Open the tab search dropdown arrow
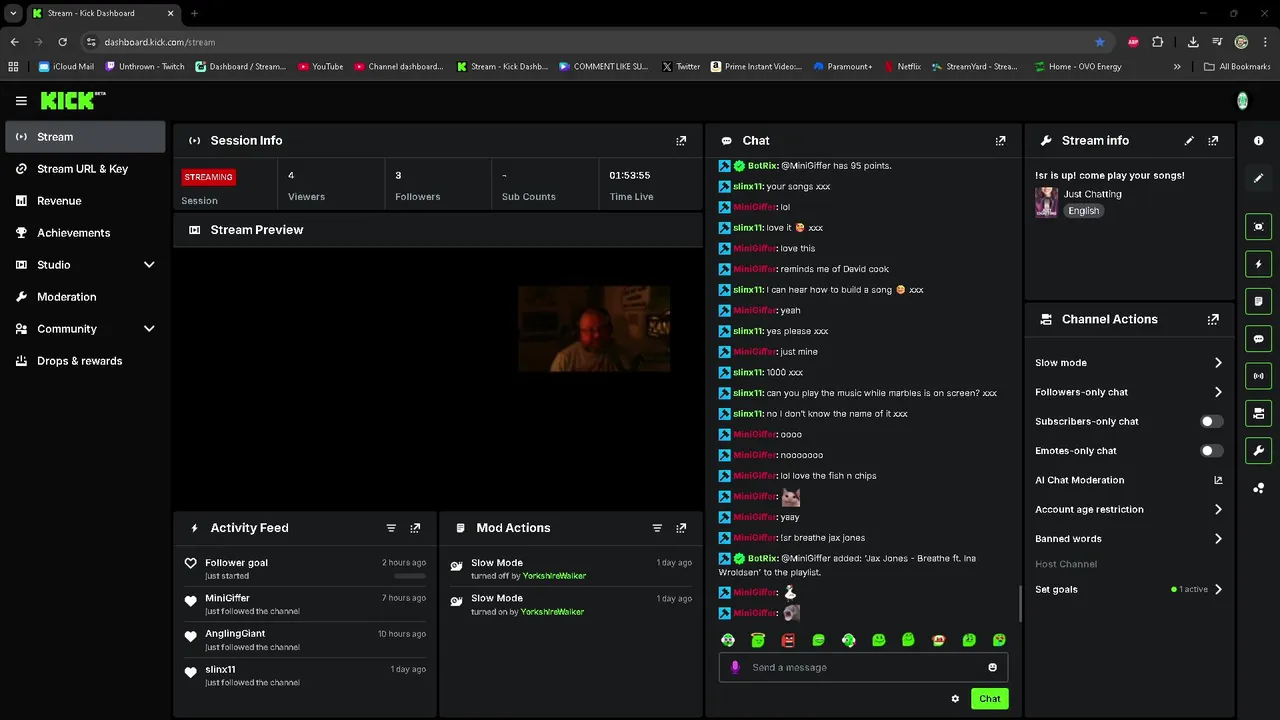The width and height of the screenshot is (1280, 720). tap(13, 13)
